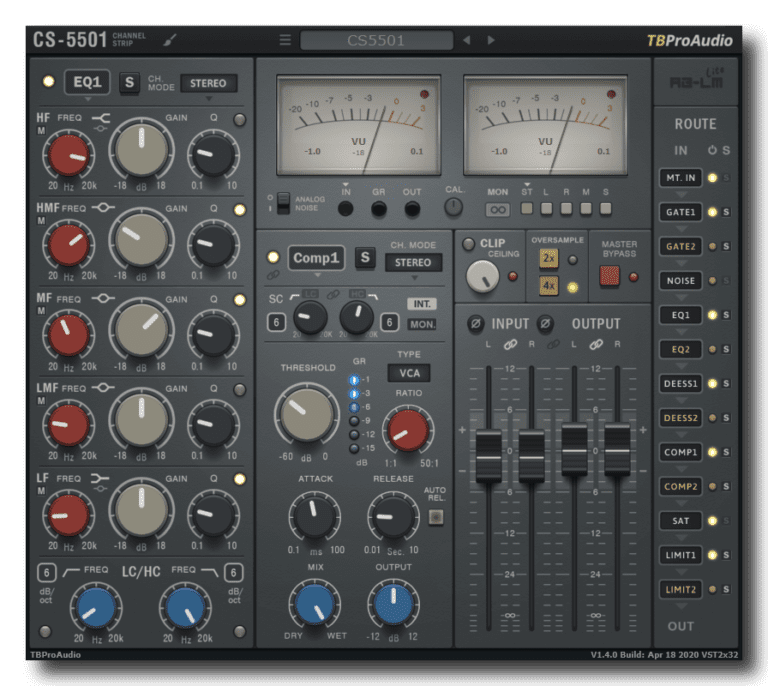Click the Comp1 link chain icon
The width and height of the screenshot is (768, 686).
pos(273,275)
